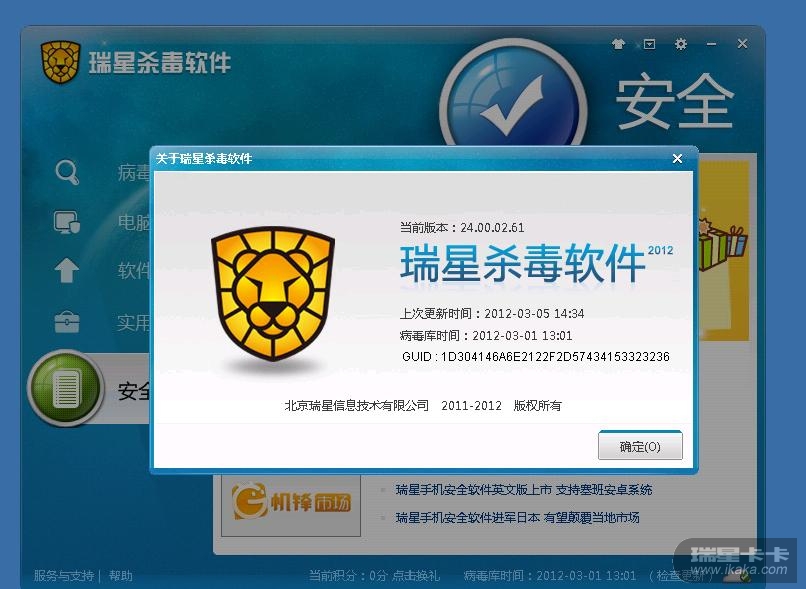Click 上次更新时间 2012-03-05 14:34 text
Viewport: 806px width, 589px height.
pos(492,314)
